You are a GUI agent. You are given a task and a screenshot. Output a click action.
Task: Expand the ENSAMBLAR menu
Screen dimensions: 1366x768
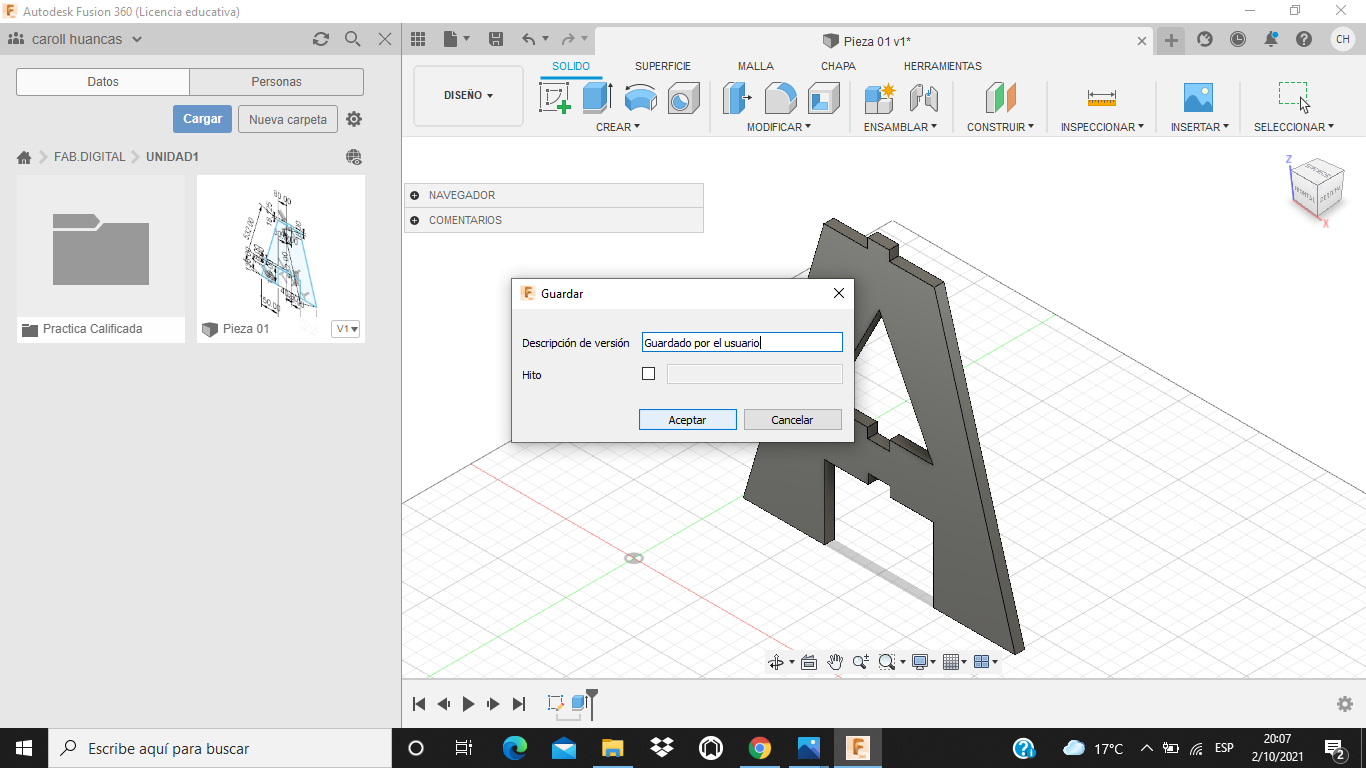pyautogui.click(x=900, y=127)
